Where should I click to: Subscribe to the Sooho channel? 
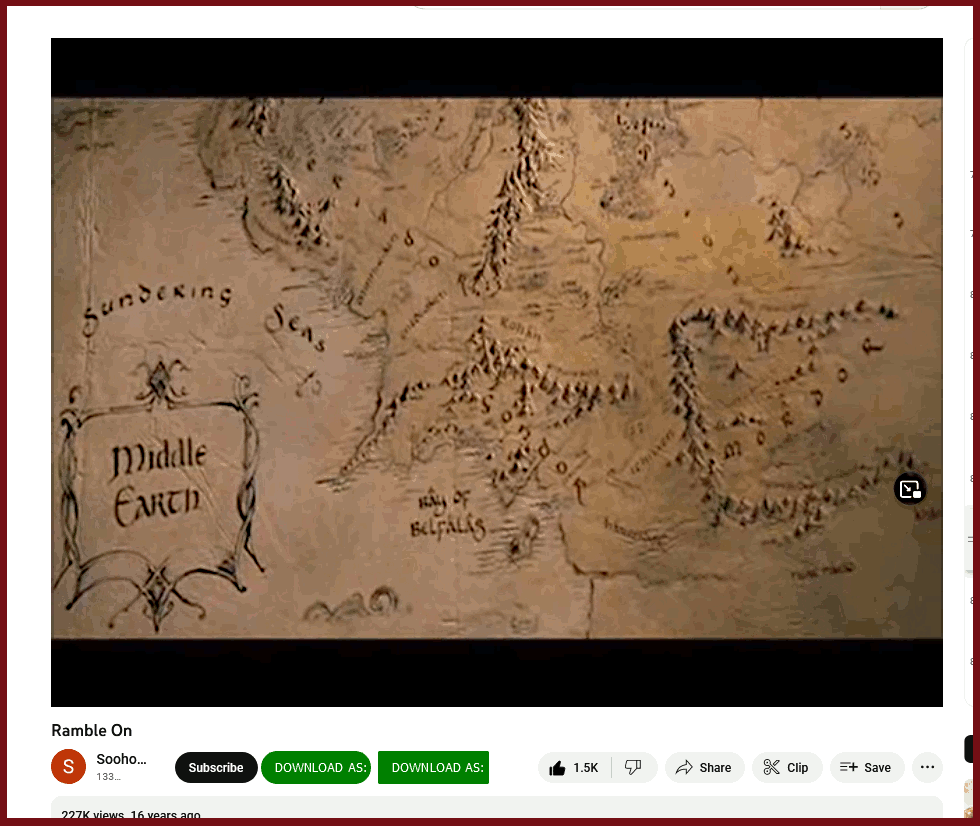coord(216,767)
